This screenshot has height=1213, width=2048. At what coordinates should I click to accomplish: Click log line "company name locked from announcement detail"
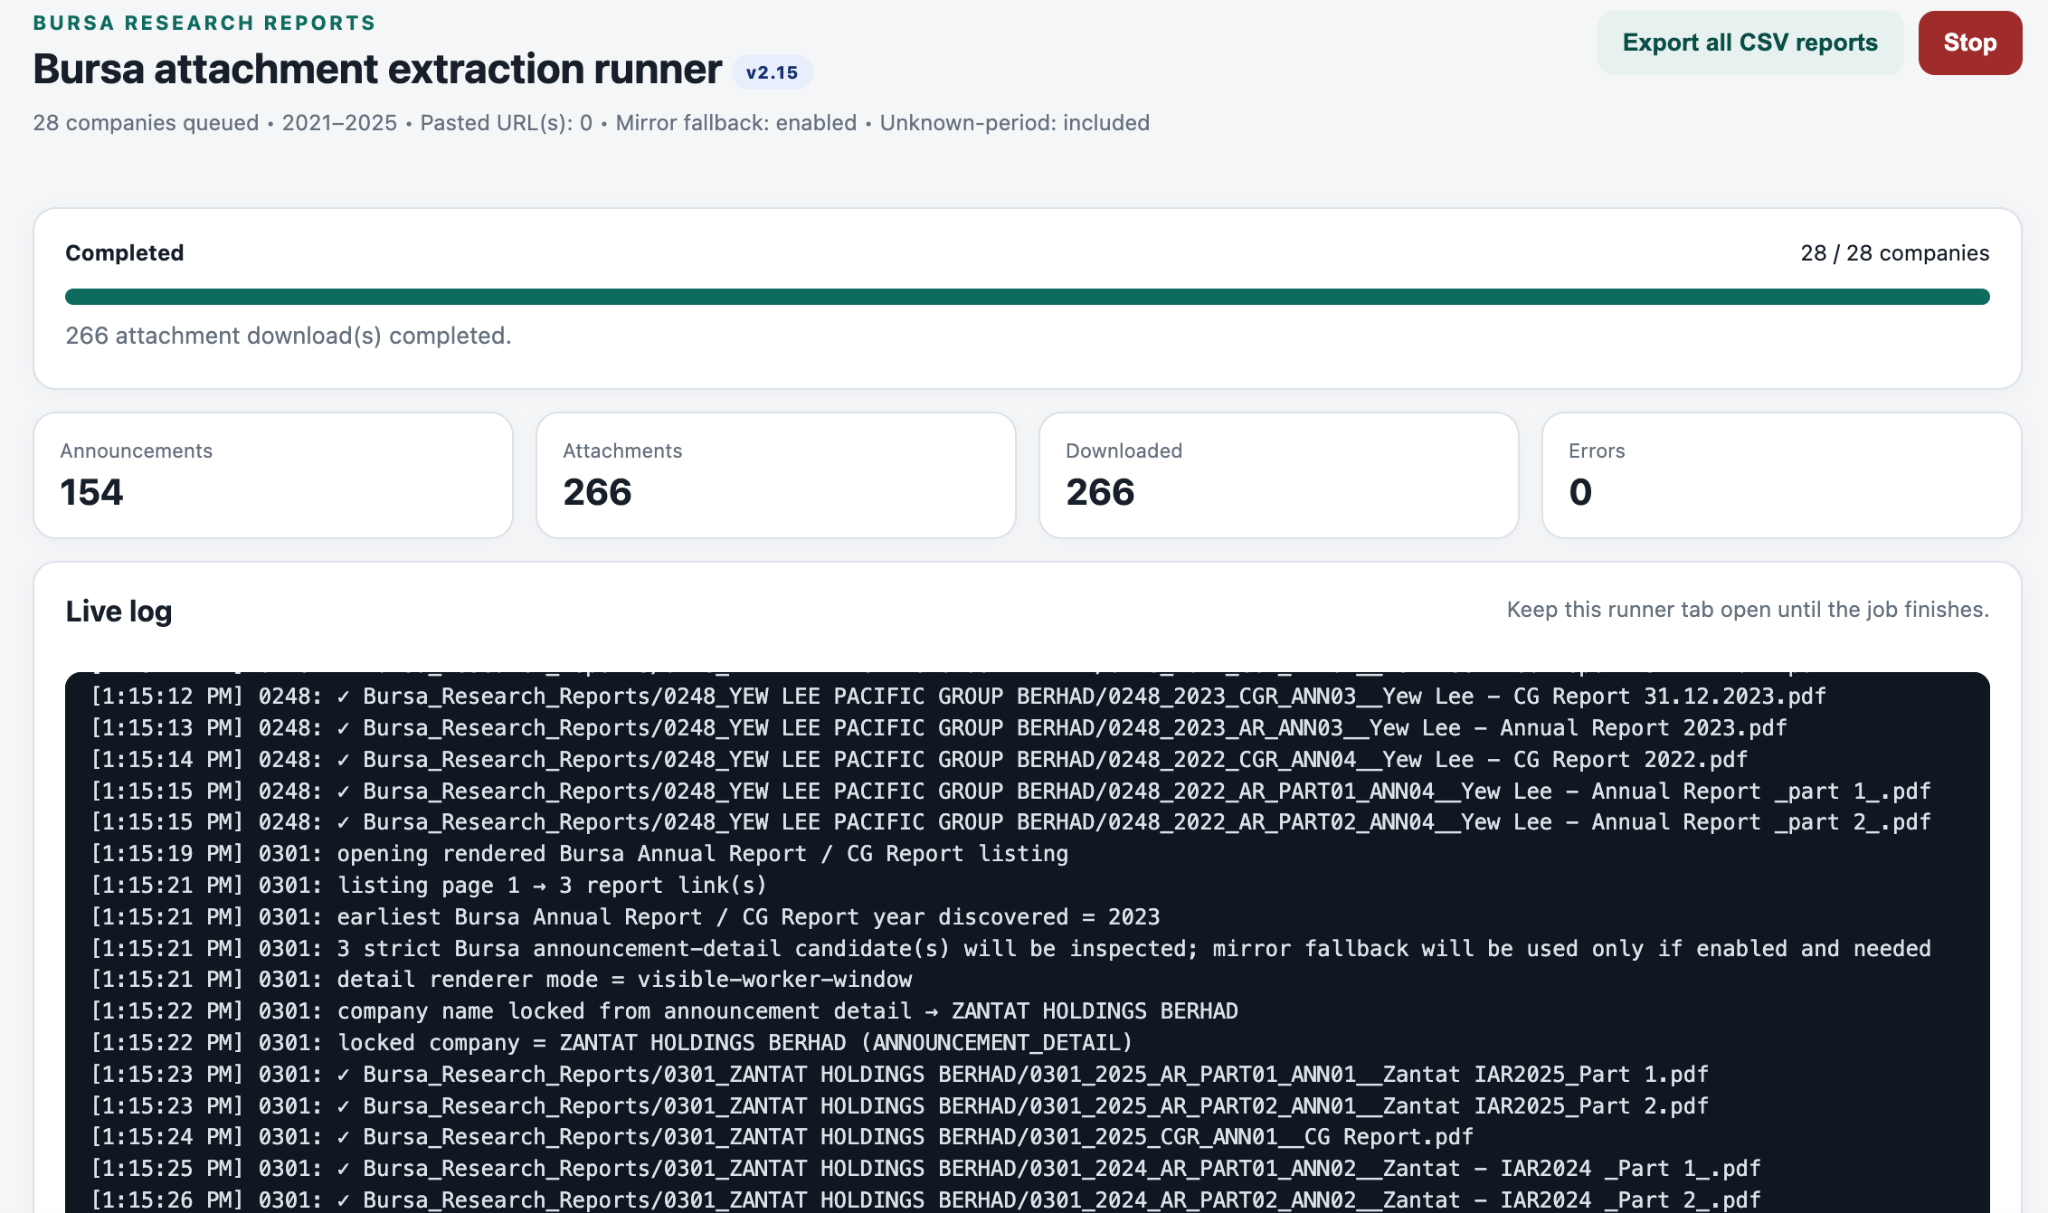click(x=664, y=1011)
